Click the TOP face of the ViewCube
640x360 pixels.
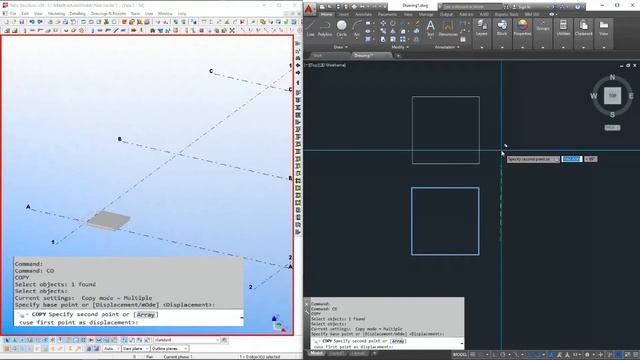pyautogui.click(x=612, y=96)
